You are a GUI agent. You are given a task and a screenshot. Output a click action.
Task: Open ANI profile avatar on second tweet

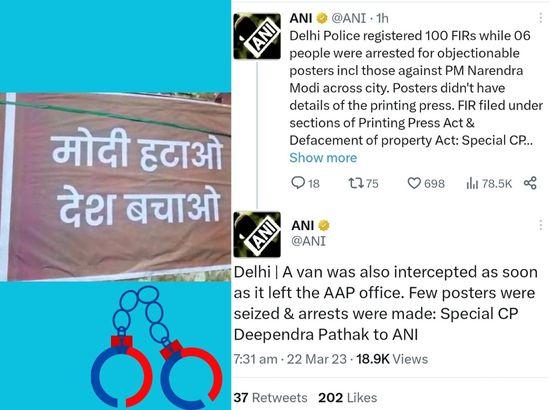257,234
